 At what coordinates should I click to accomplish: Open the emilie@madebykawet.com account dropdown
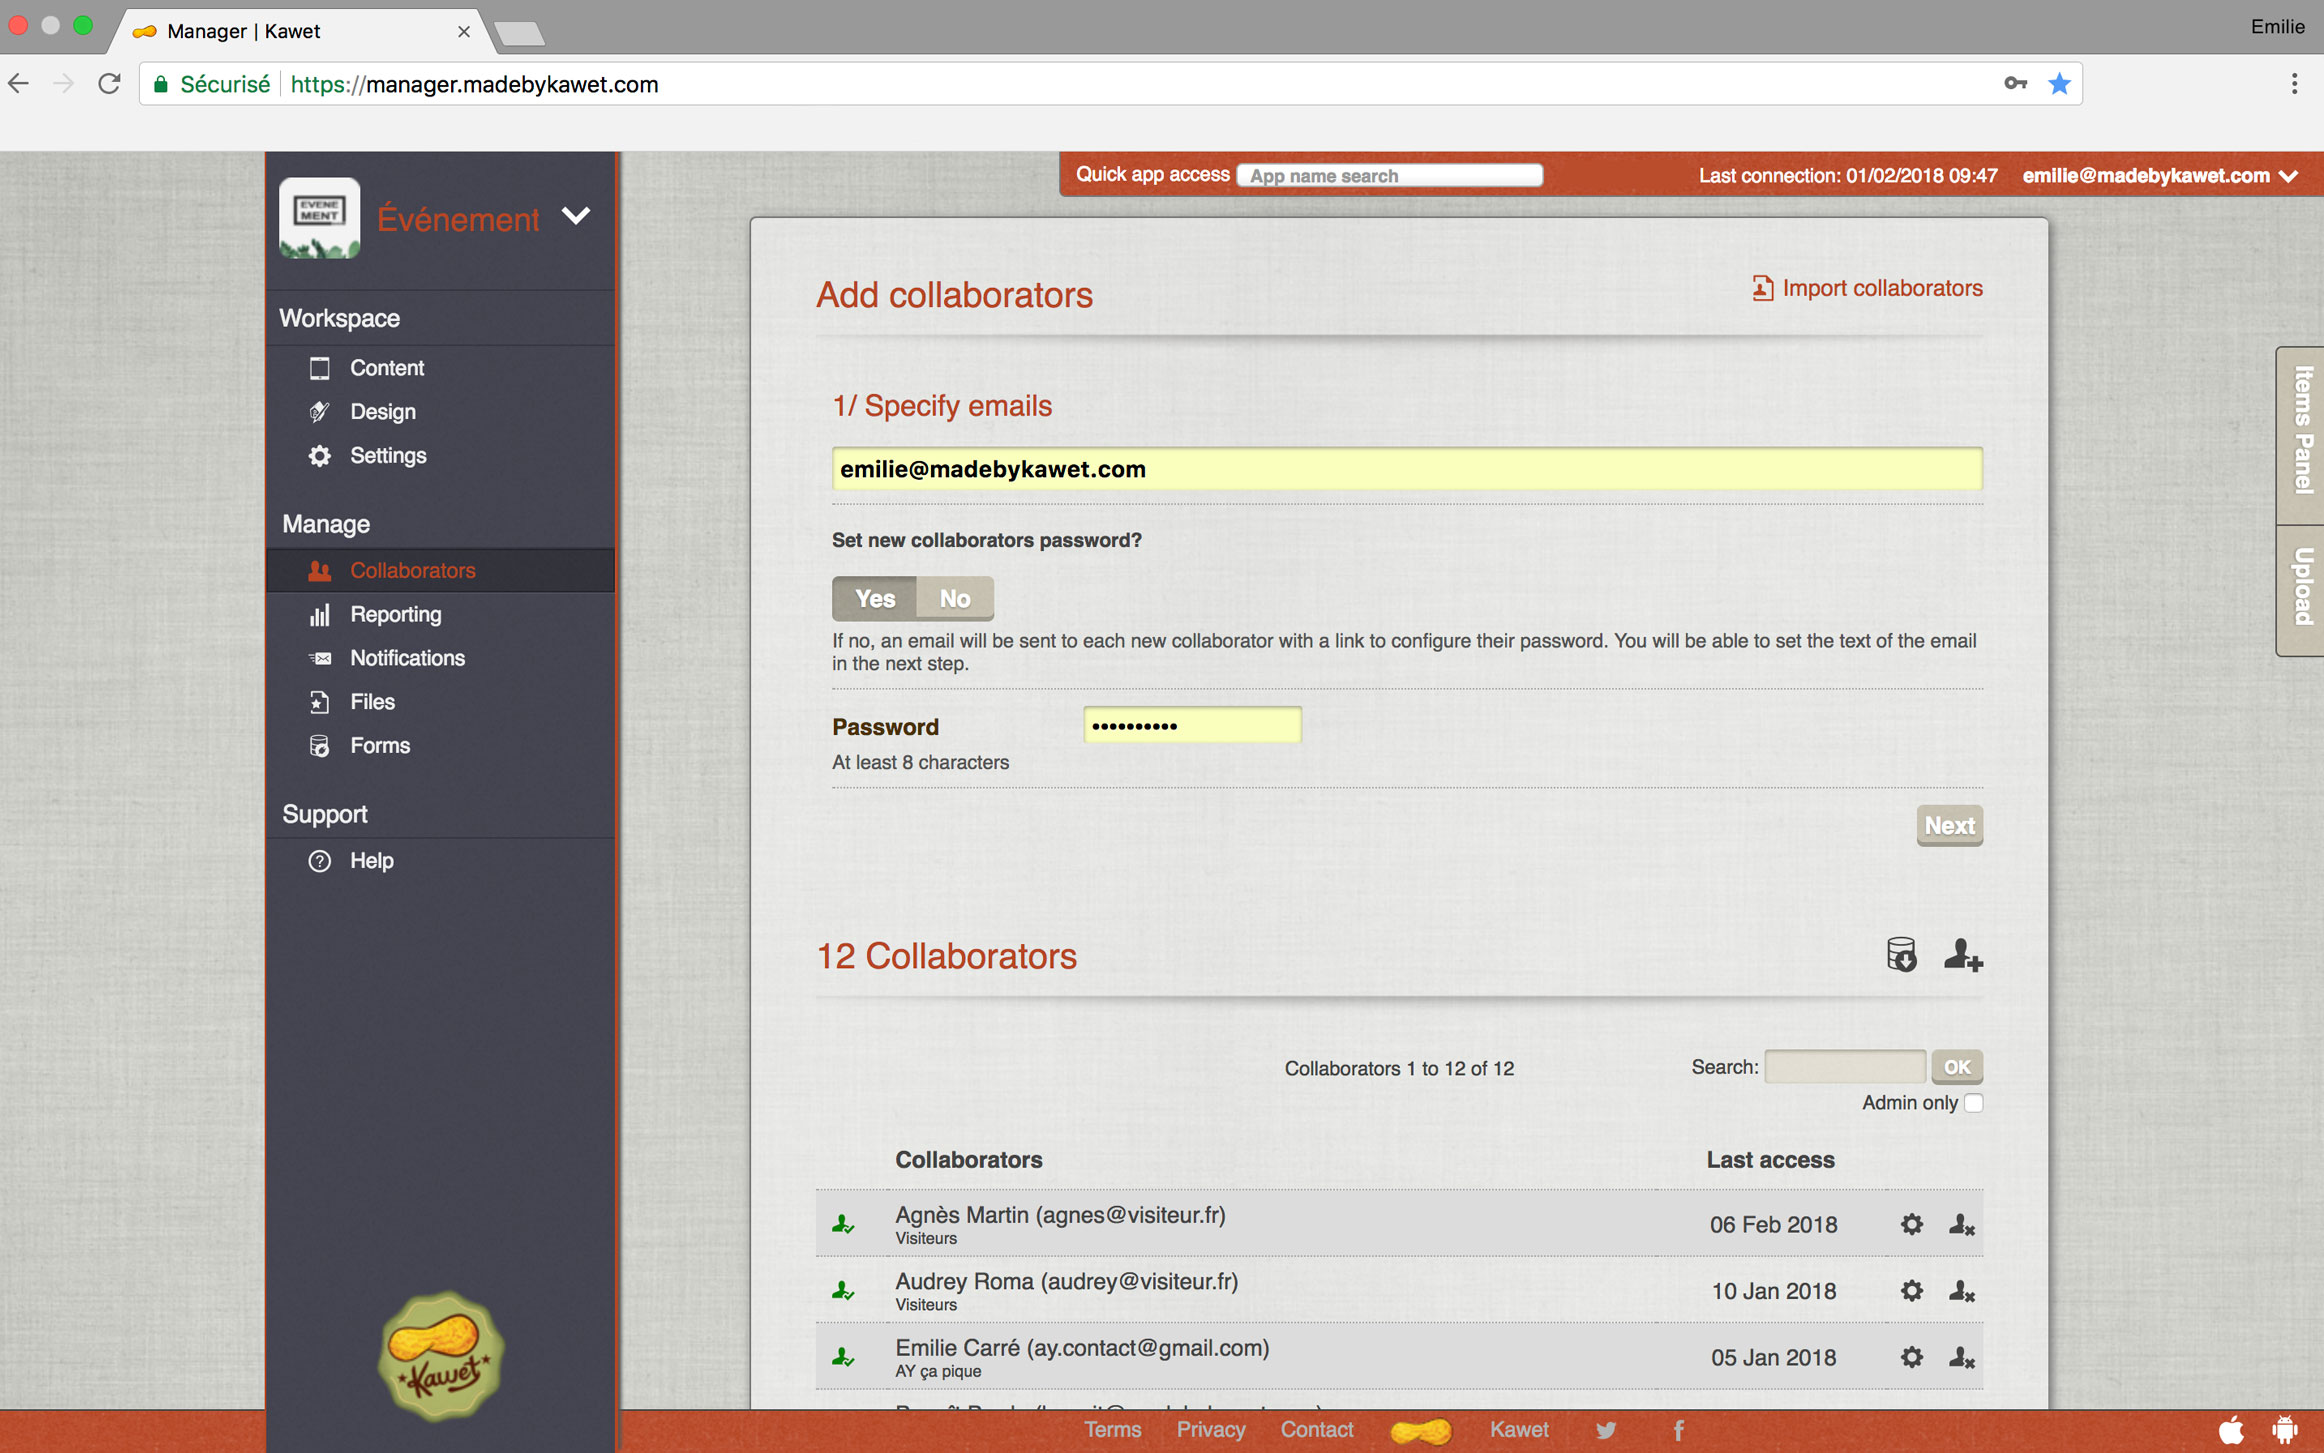pyautogui.click(x=2160, y=176)
